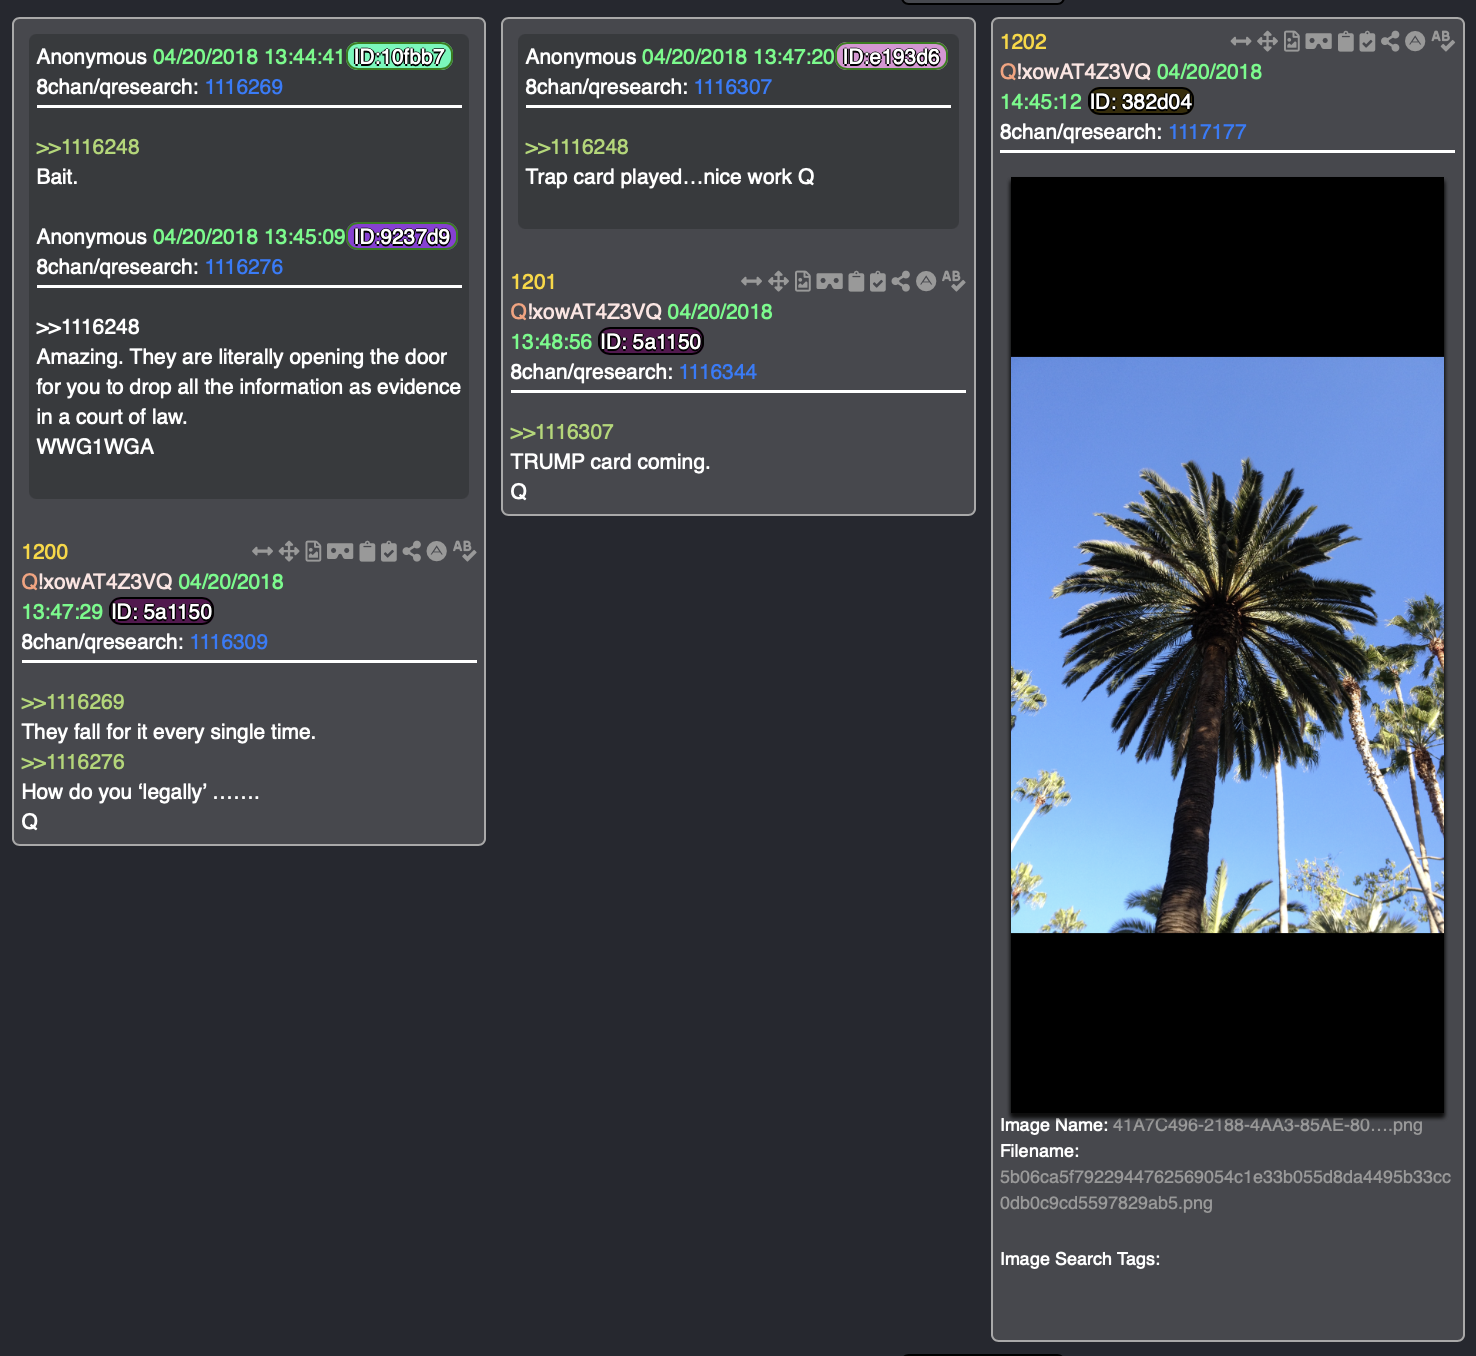Click the text 'Trap card played…nice work Q'
This screenshot has width=1476, height=1356.
670,177
